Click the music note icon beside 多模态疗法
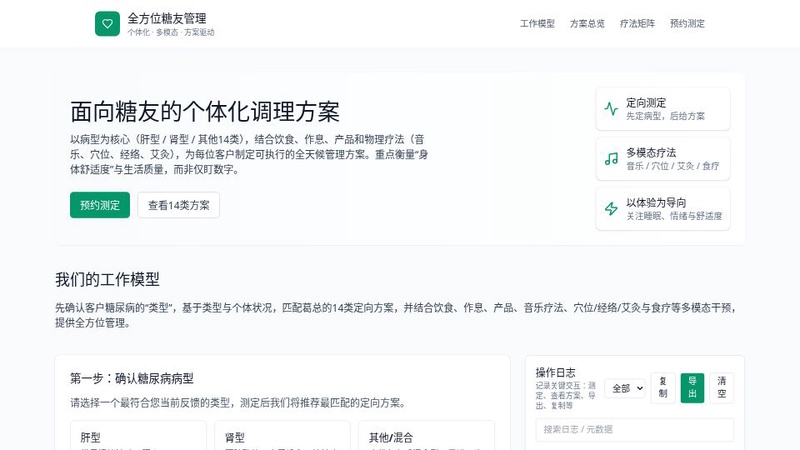Viewport: 800px width, 450px height. (611, 159)
